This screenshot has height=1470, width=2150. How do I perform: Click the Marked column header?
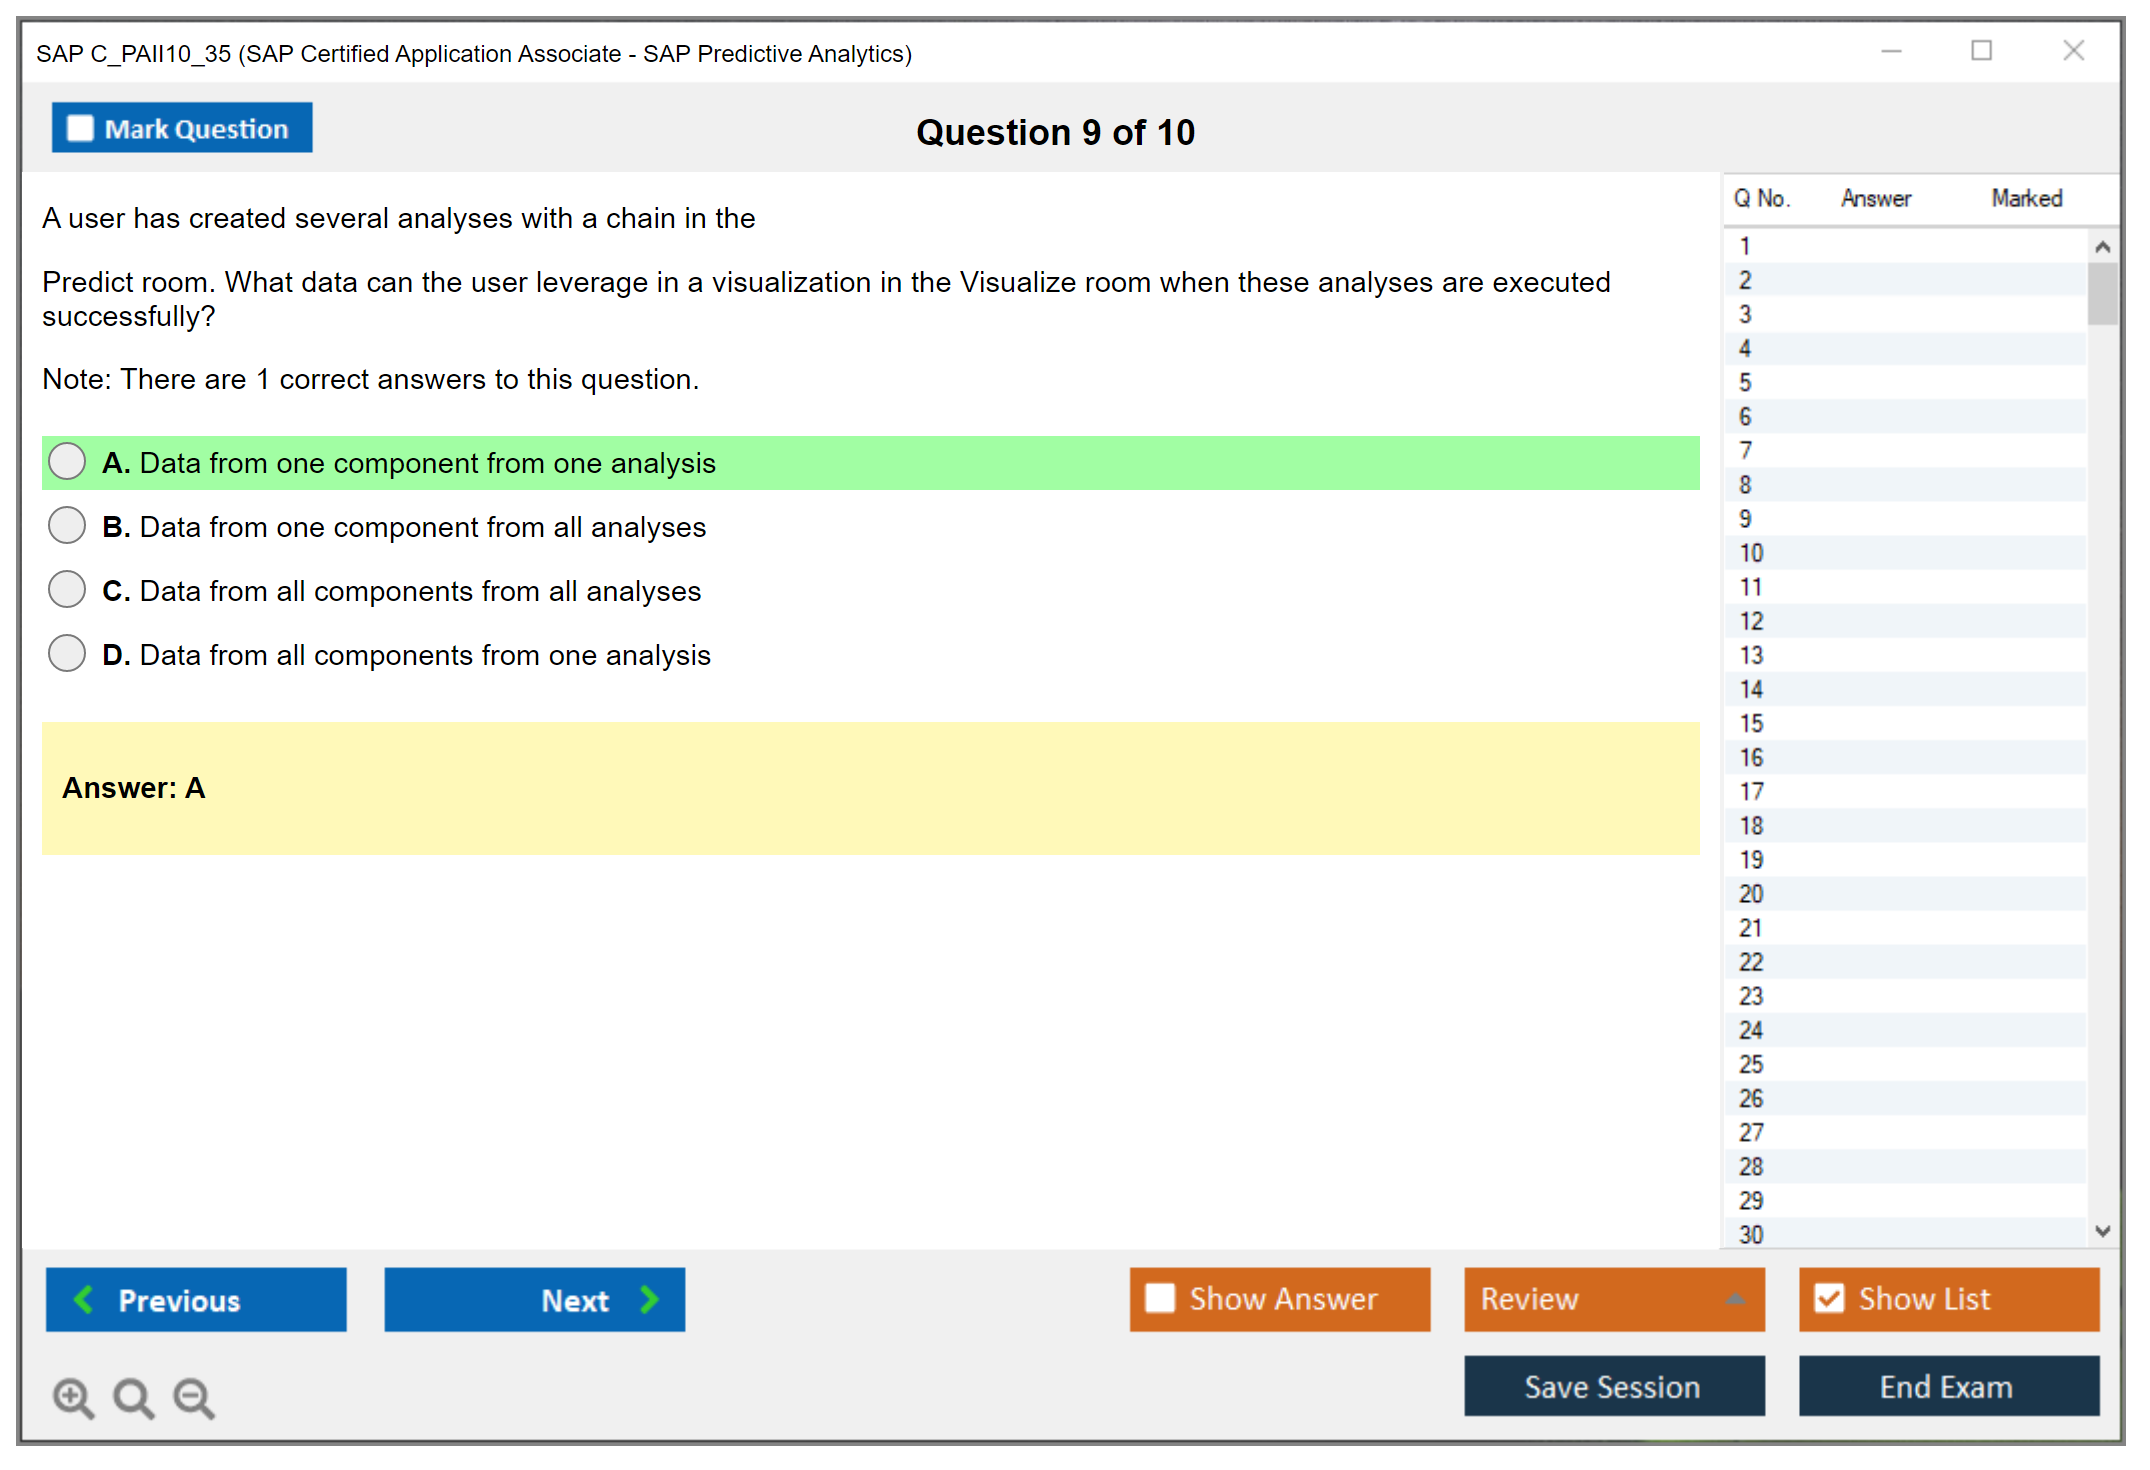[x=2026, y=198]
